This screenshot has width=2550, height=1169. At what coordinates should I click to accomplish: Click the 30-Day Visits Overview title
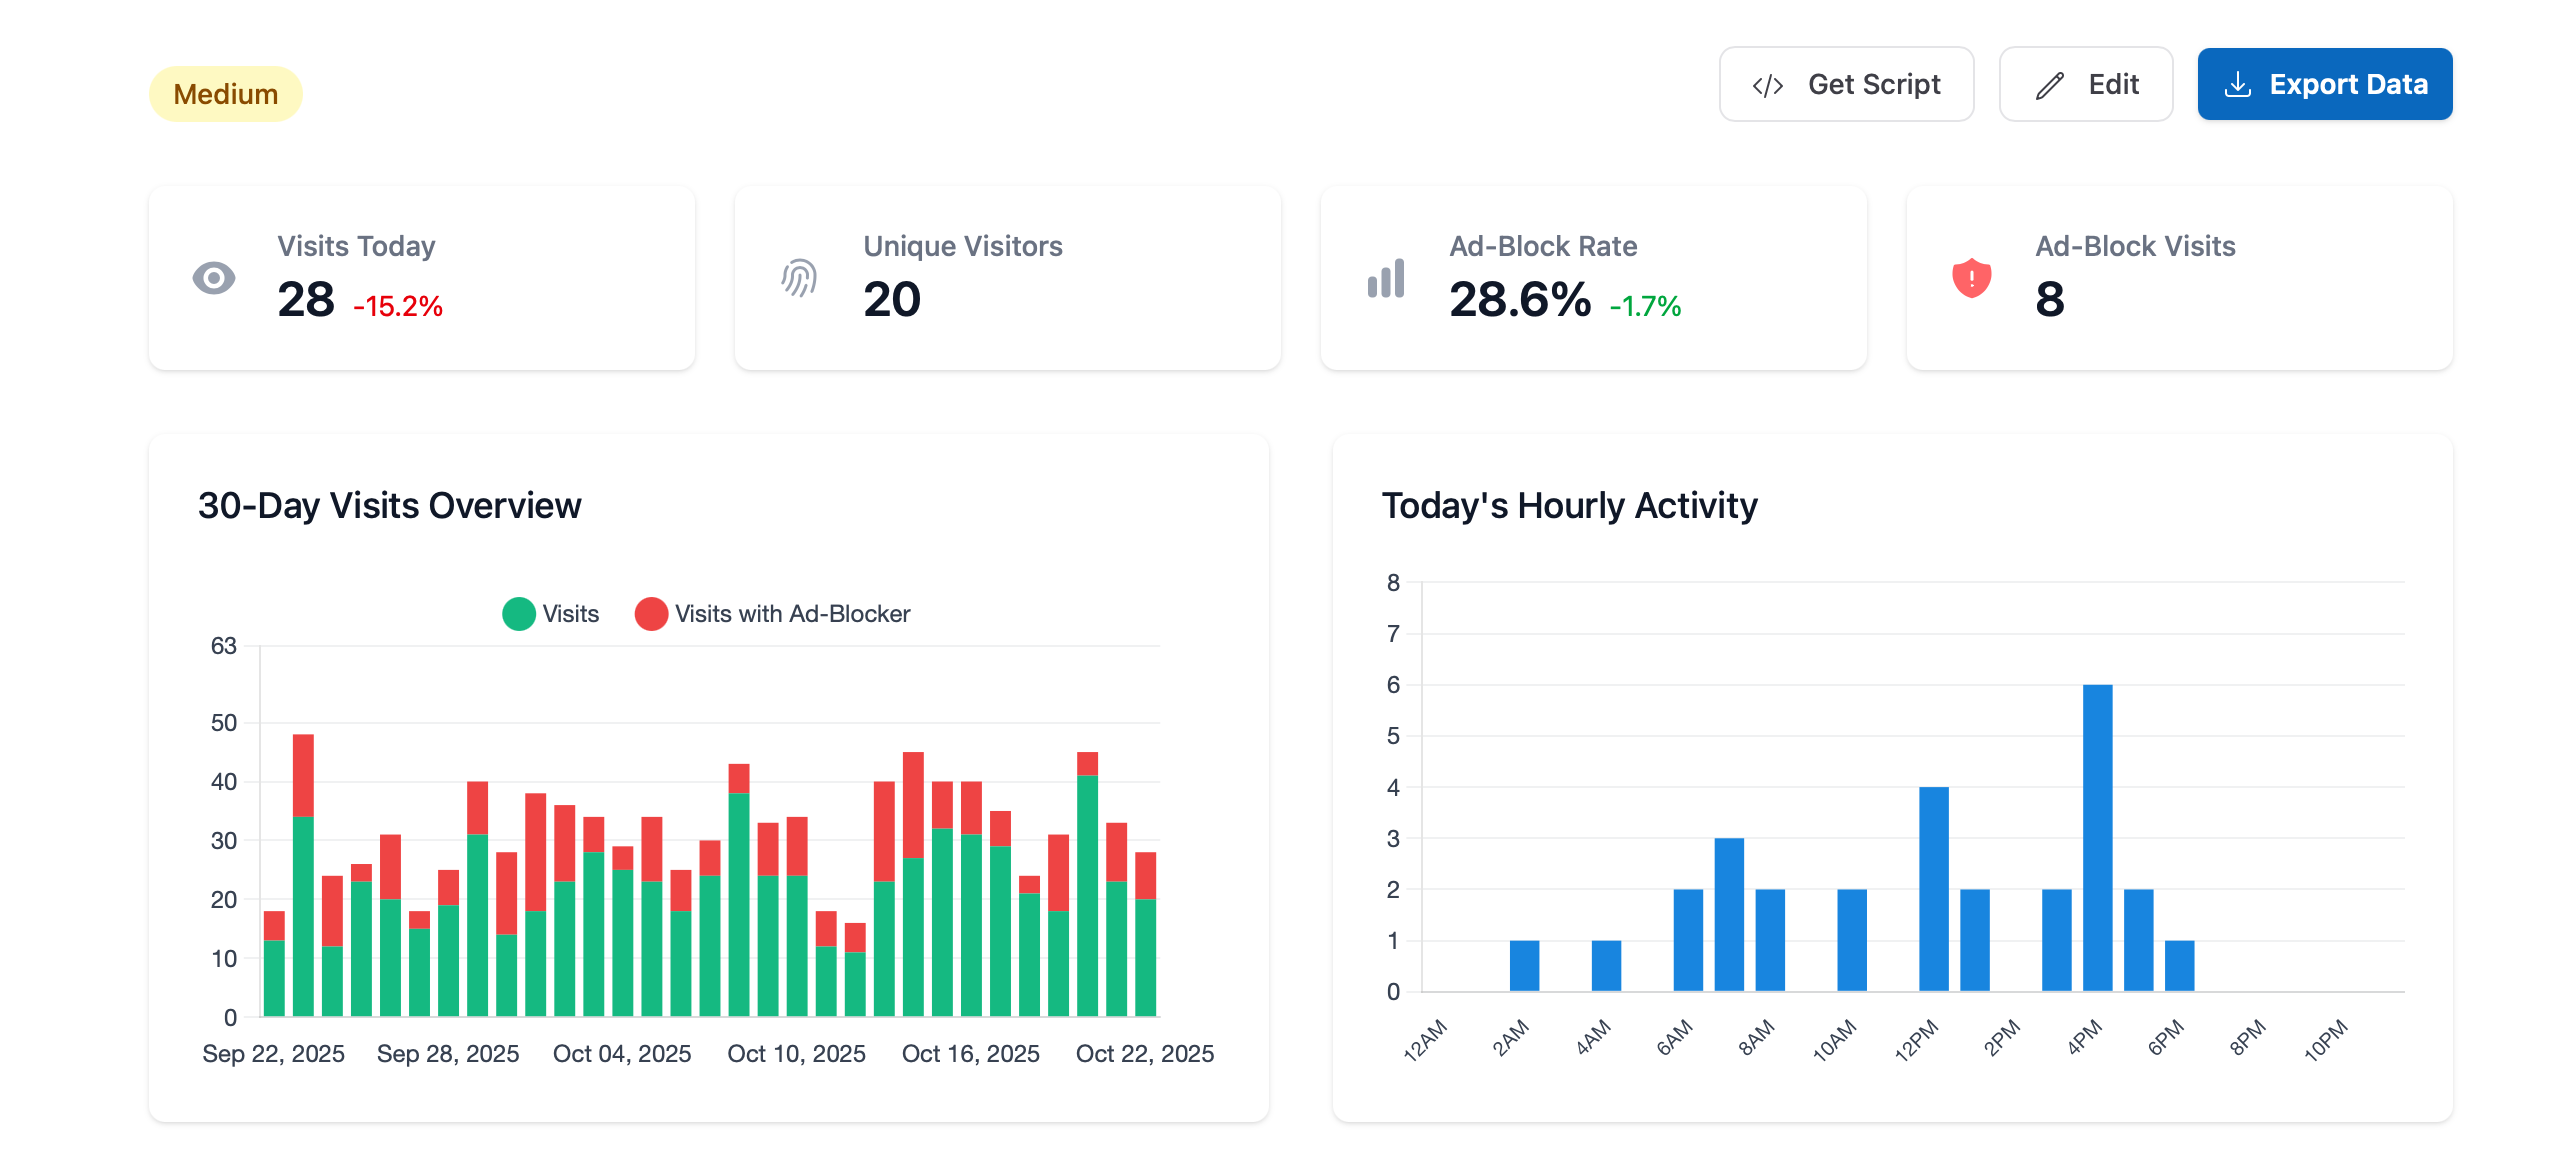click(389, 505)
